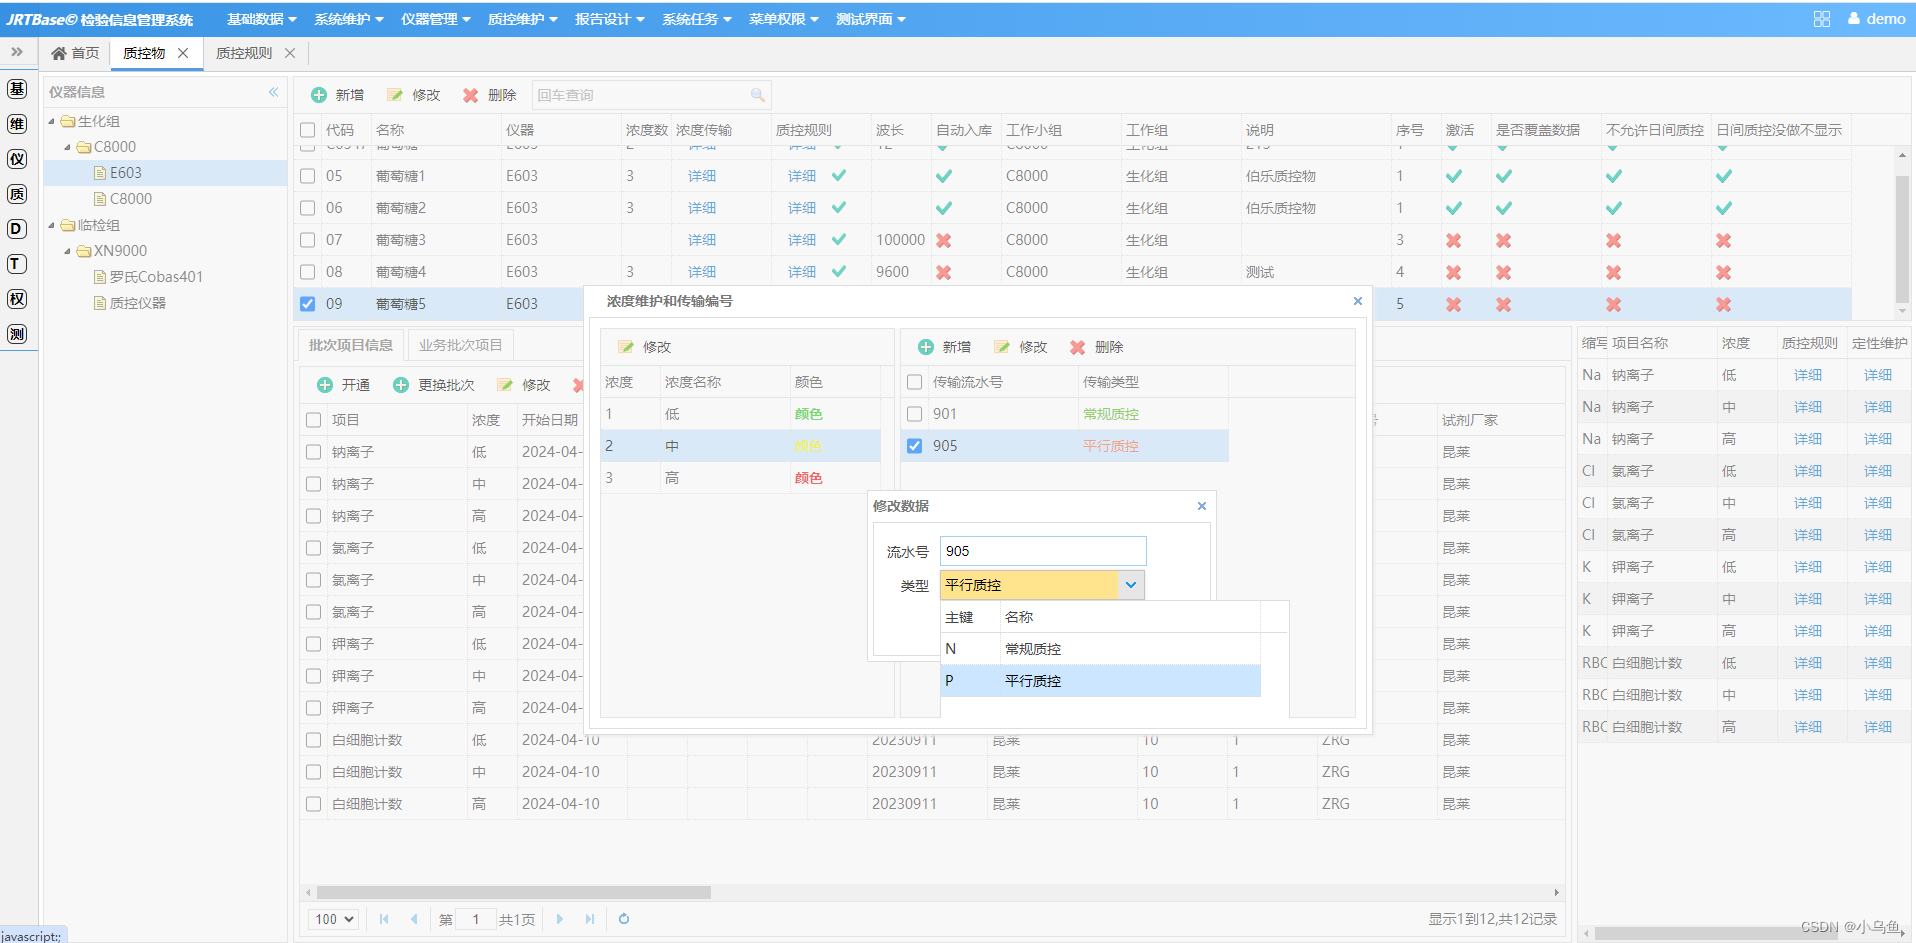Click the 回车查询 search box
The image size is (1916, 943).
coord(651,95)
